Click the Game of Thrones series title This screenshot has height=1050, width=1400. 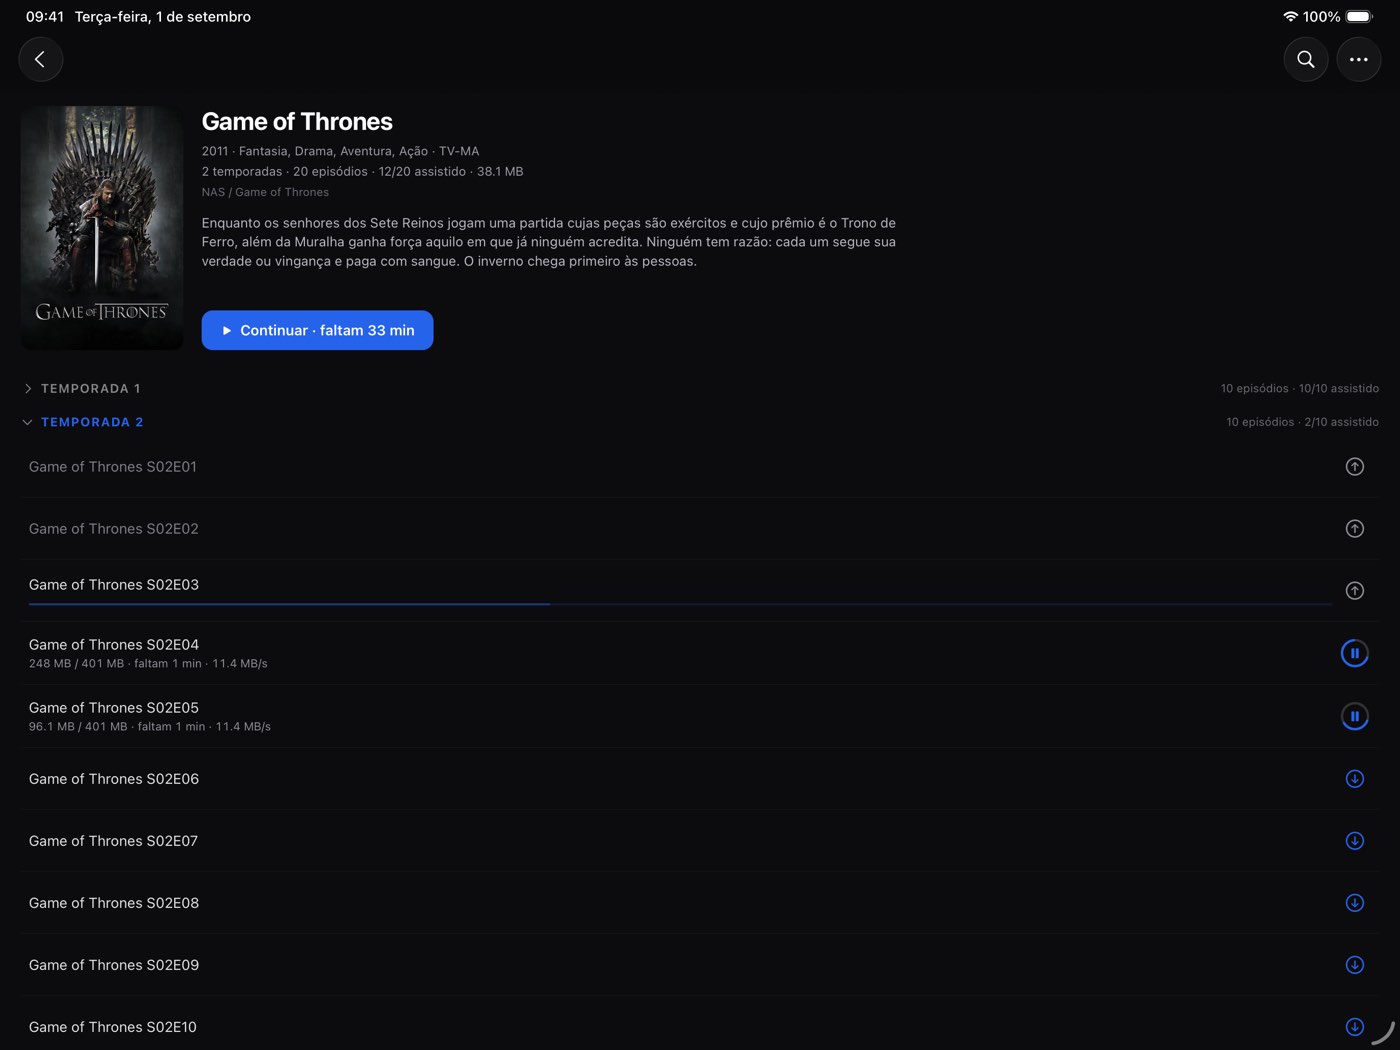click(x=297, y=122)
